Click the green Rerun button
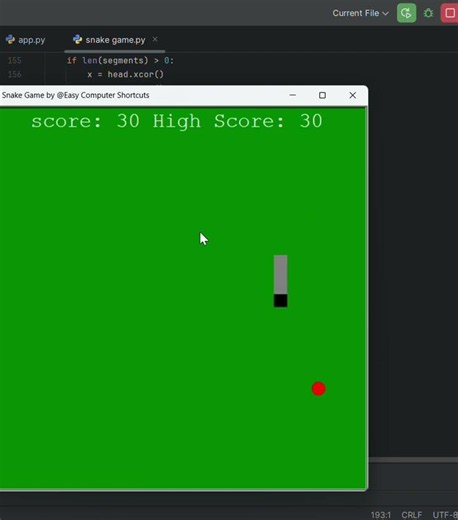458x520 pixels. tap(406, 13)
